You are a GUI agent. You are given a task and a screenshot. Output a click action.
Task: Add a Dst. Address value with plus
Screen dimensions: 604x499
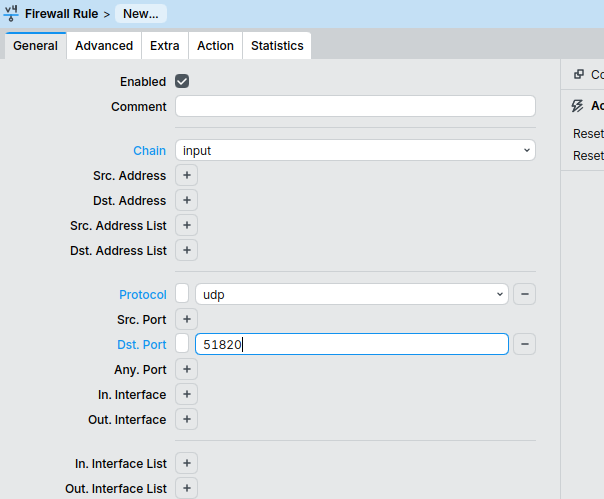pos(187,200)
